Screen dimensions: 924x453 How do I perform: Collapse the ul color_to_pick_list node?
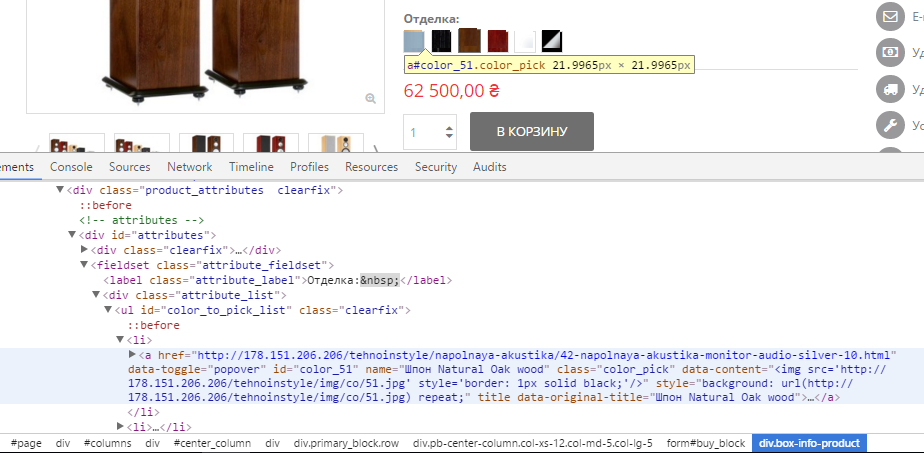[108, 309]
